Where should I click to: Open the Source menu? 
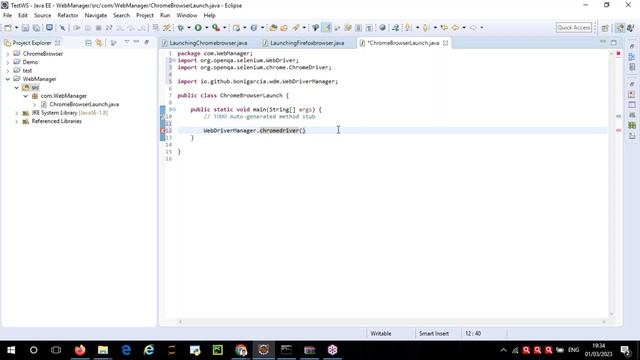pos(42,16)
